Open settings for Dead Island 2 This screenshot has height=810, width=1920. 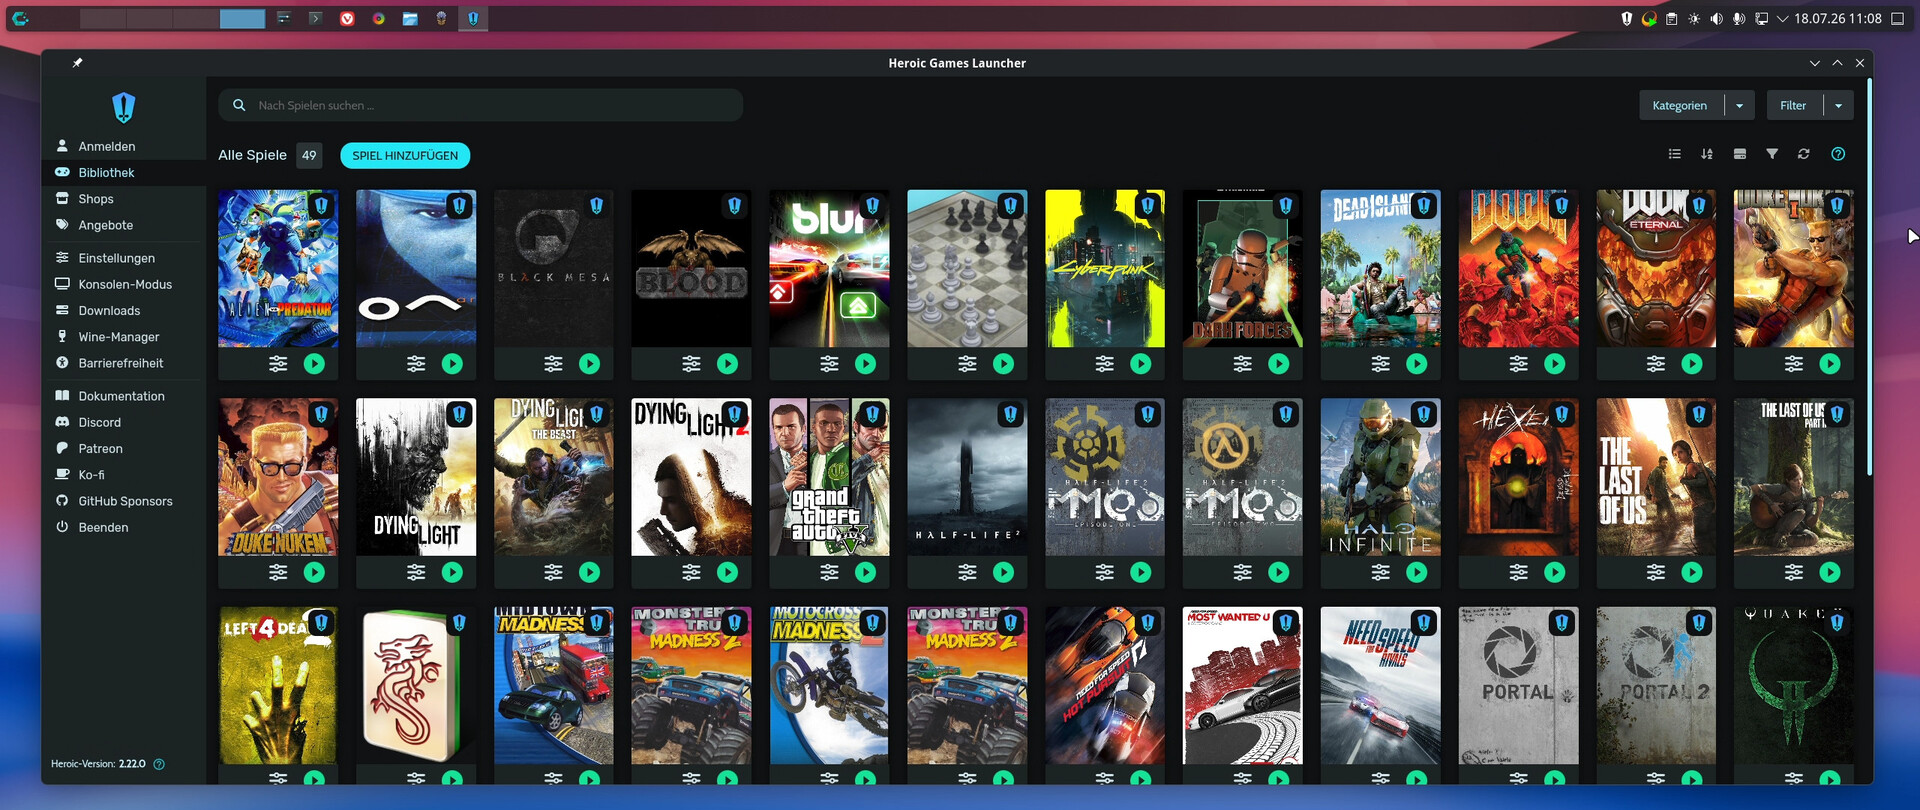tap(1381, 364)
